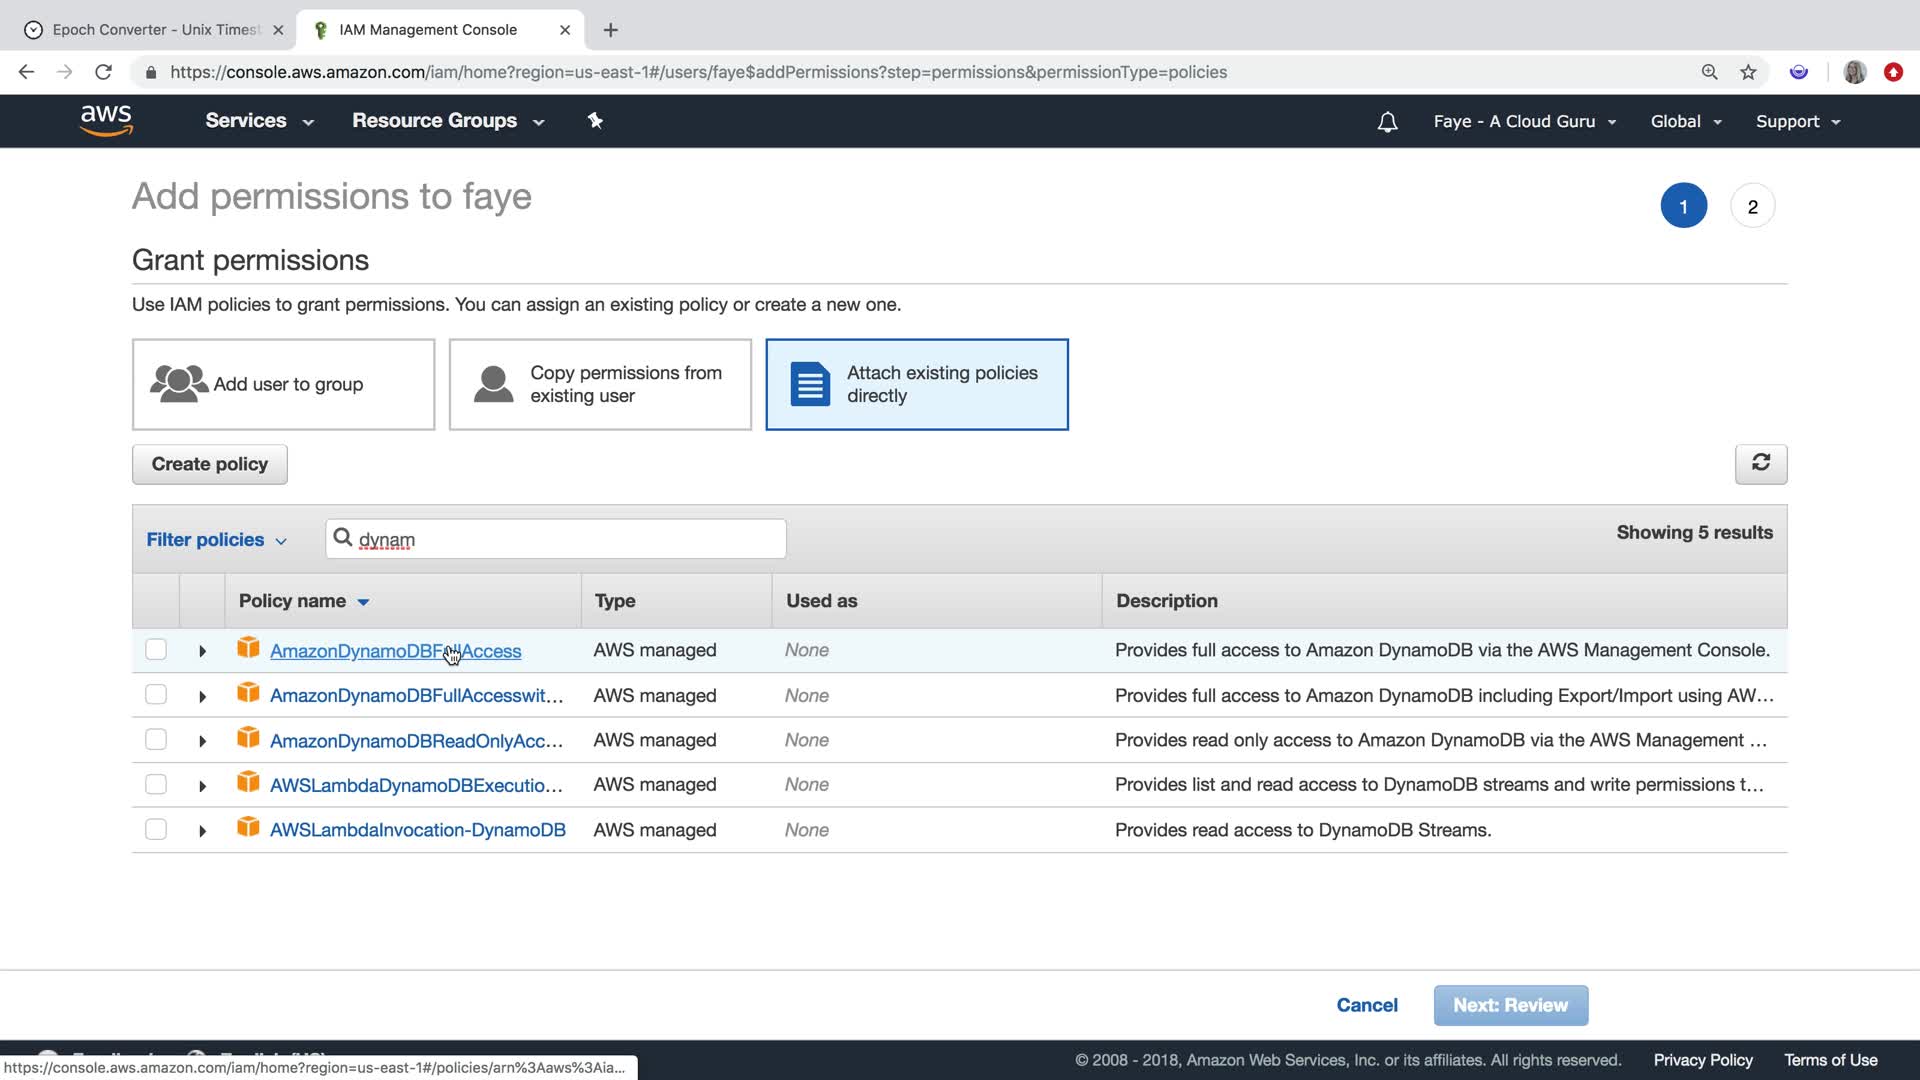The width and height of the screenshot is (1920, 1080).
Task: Click the AWS logo home icon
Action: (x=106, y=120)
